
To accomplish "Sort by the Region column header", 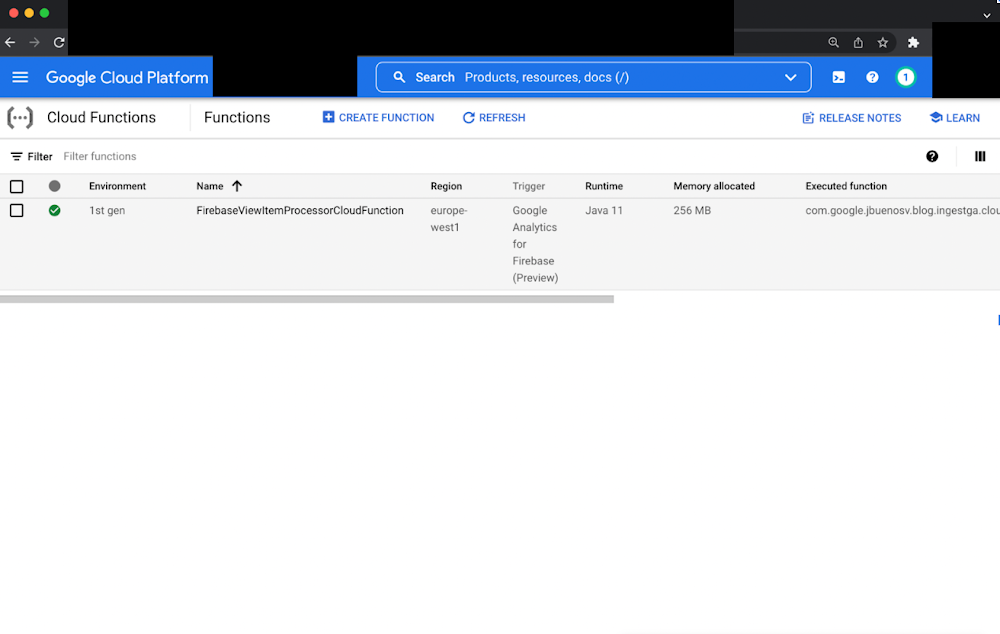I will click(446, 186).
